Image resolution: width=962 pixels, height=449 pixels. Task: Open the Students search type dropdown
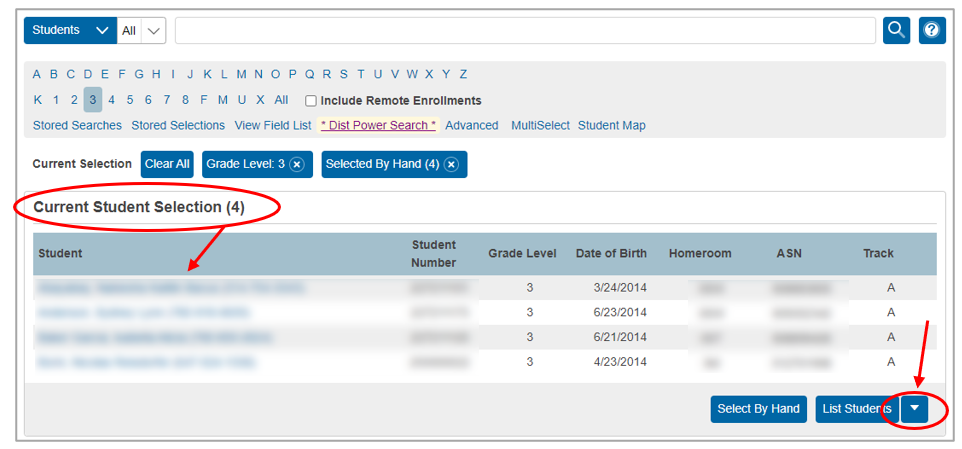tap(70, 30)
